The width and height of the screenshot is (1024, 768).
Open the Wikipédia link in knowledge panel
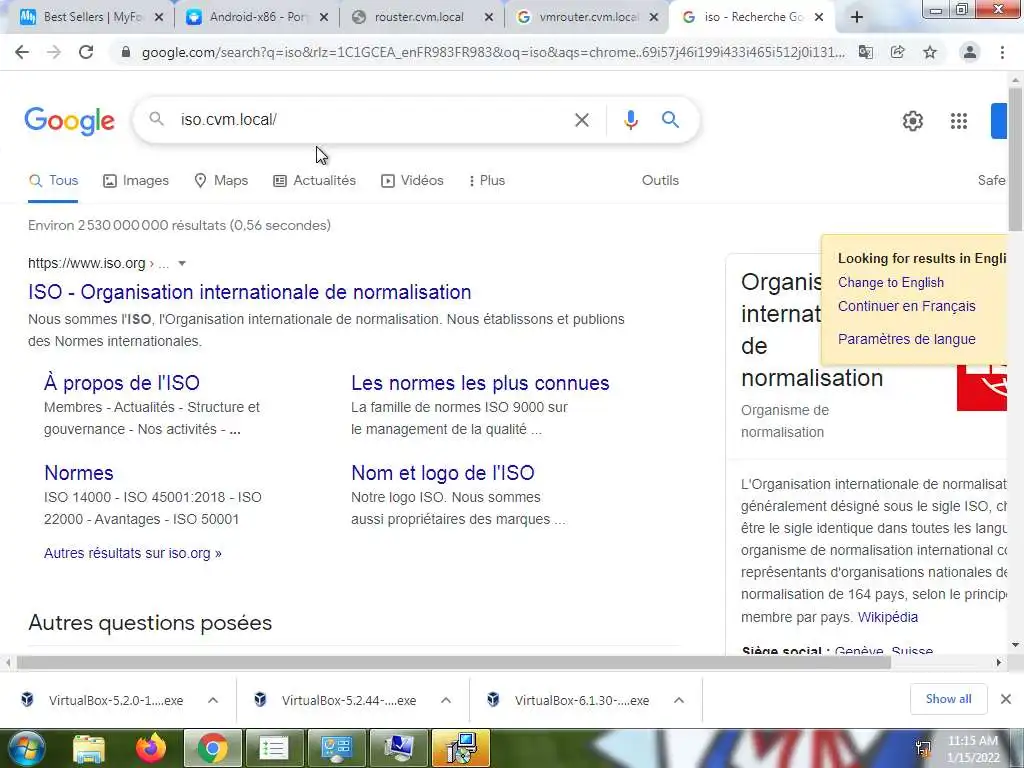888,617
